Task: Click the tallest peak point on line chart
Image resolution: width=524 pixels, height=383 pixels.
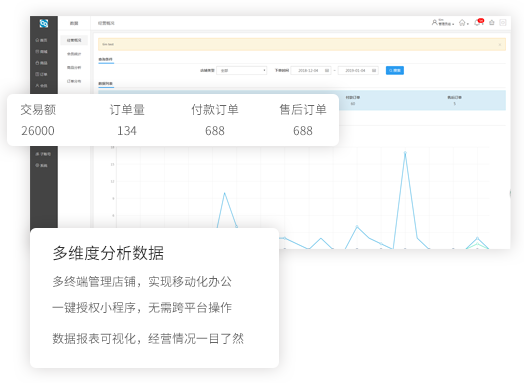Action: 405,153
